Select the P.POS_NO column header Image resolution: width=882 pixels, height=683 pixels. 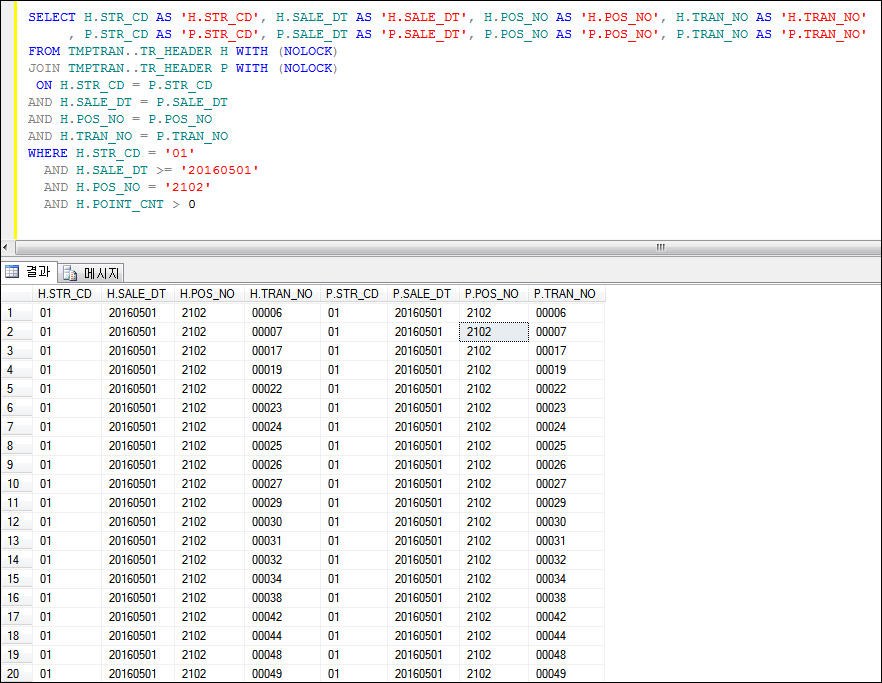[x=493, y=294]
